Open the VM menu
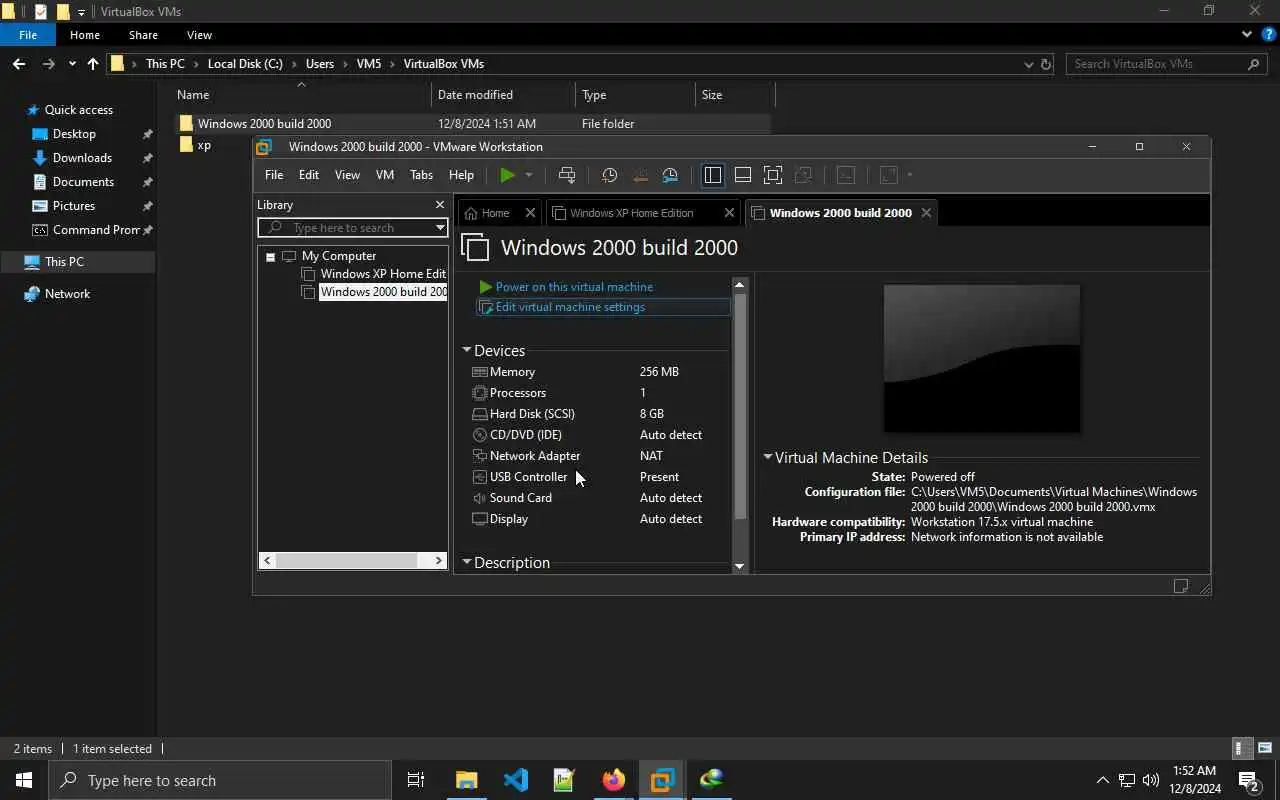This screenshot has width=1280, height=800. (x=385, y=175)
